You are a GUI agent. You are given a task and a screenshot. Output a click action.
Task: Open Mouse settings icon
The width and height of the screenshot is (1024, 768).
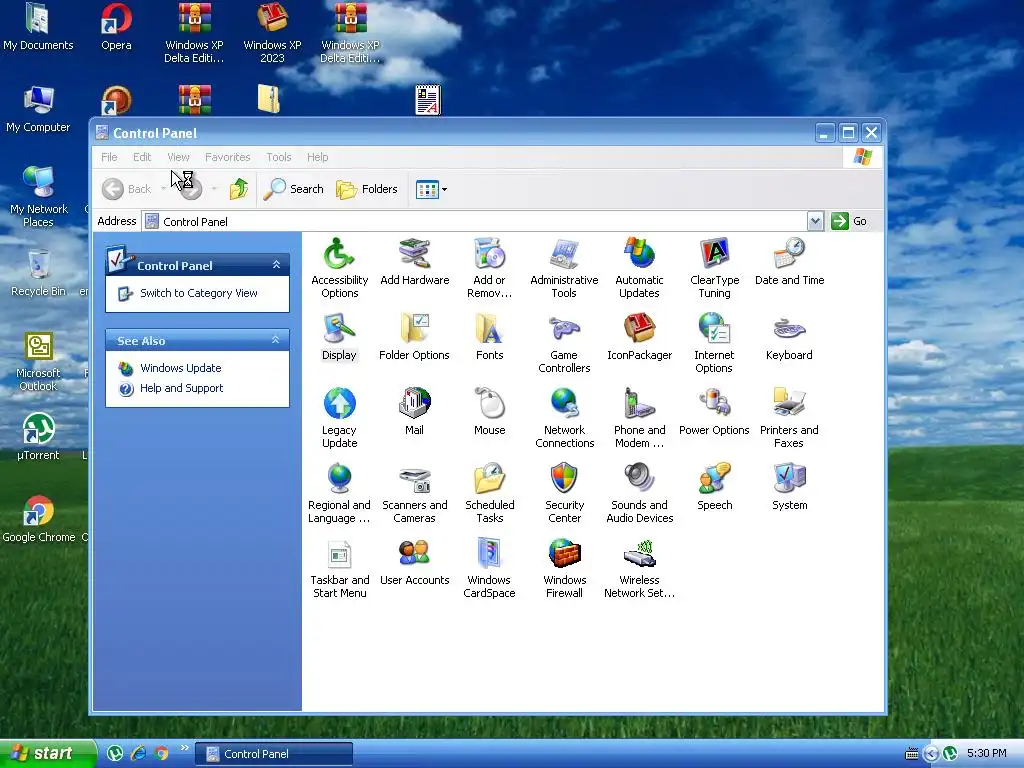(x=489, y=411)
